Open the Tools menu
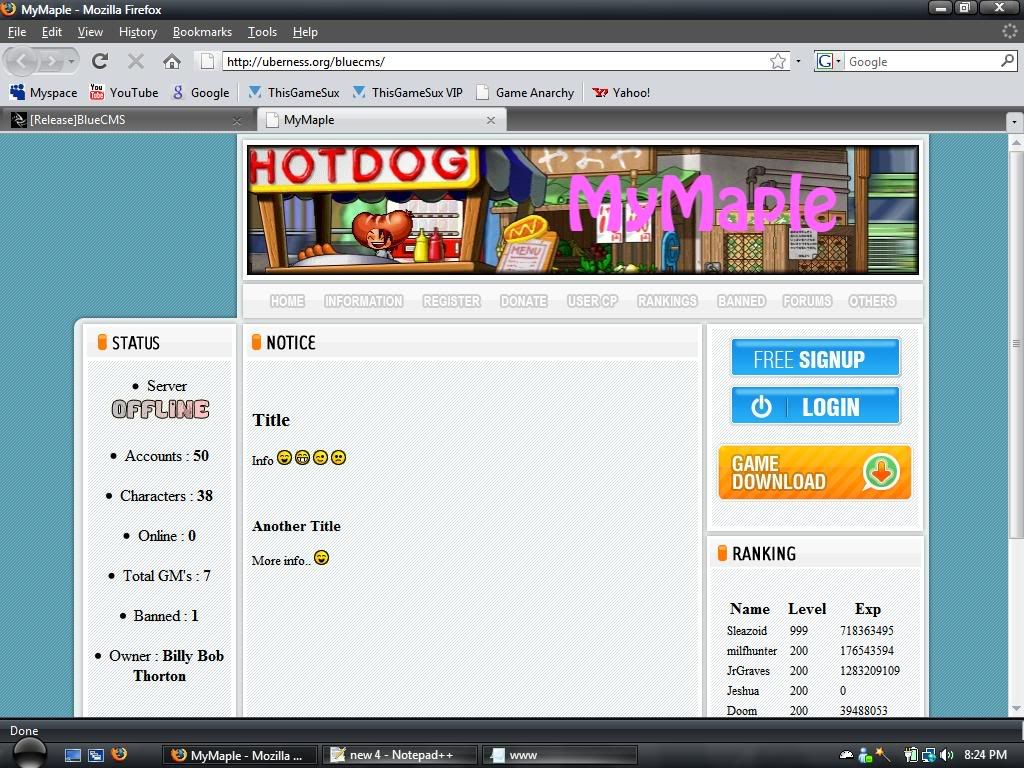This screenshot has width=1024, height=768. 262,32
